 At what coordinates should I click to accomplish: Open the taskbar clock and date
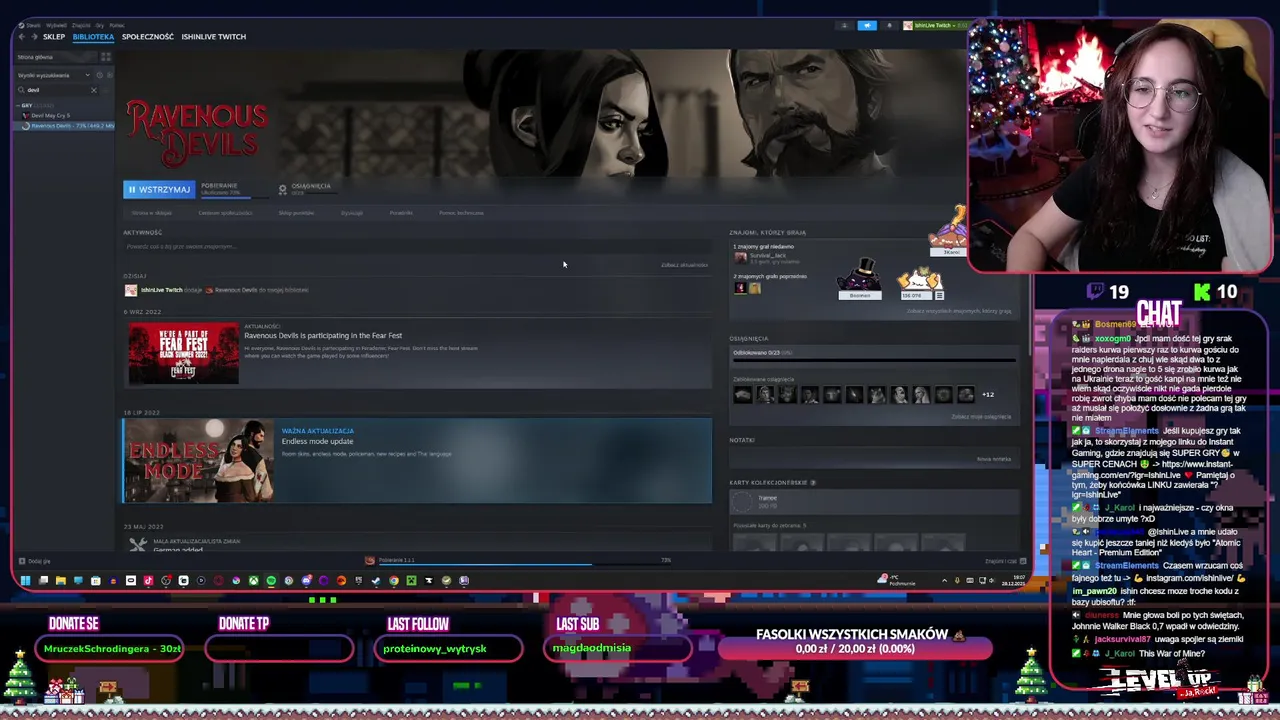1013,580
